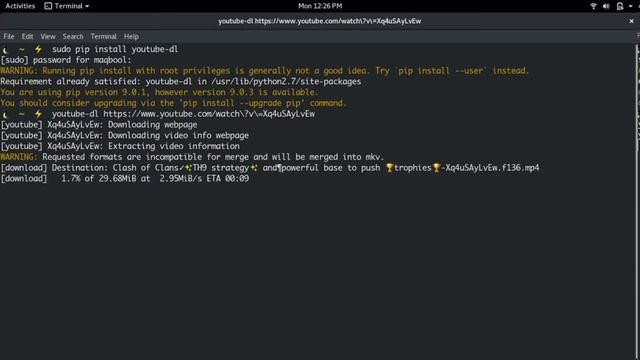
Task: Click the lock/power status icon
Action: (x=620, y=6)
